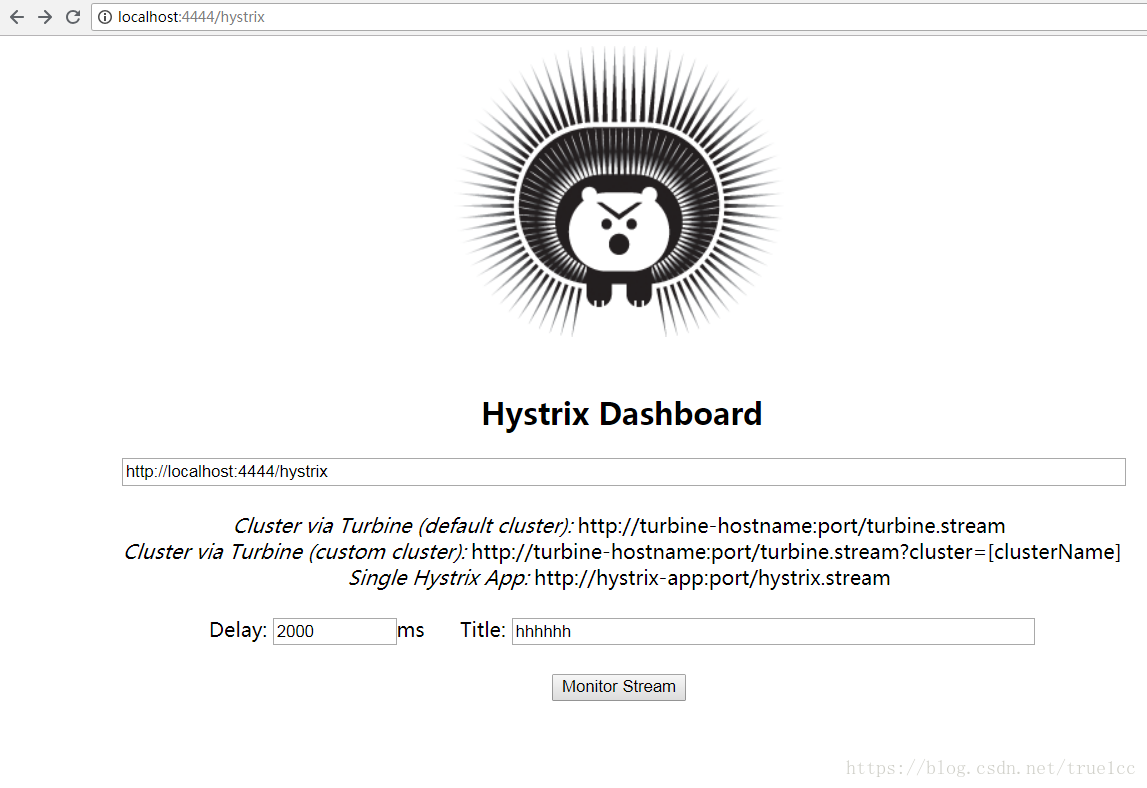
Task: Click 'Single Hystrix App:' label
Action: (x=439, y=578)
